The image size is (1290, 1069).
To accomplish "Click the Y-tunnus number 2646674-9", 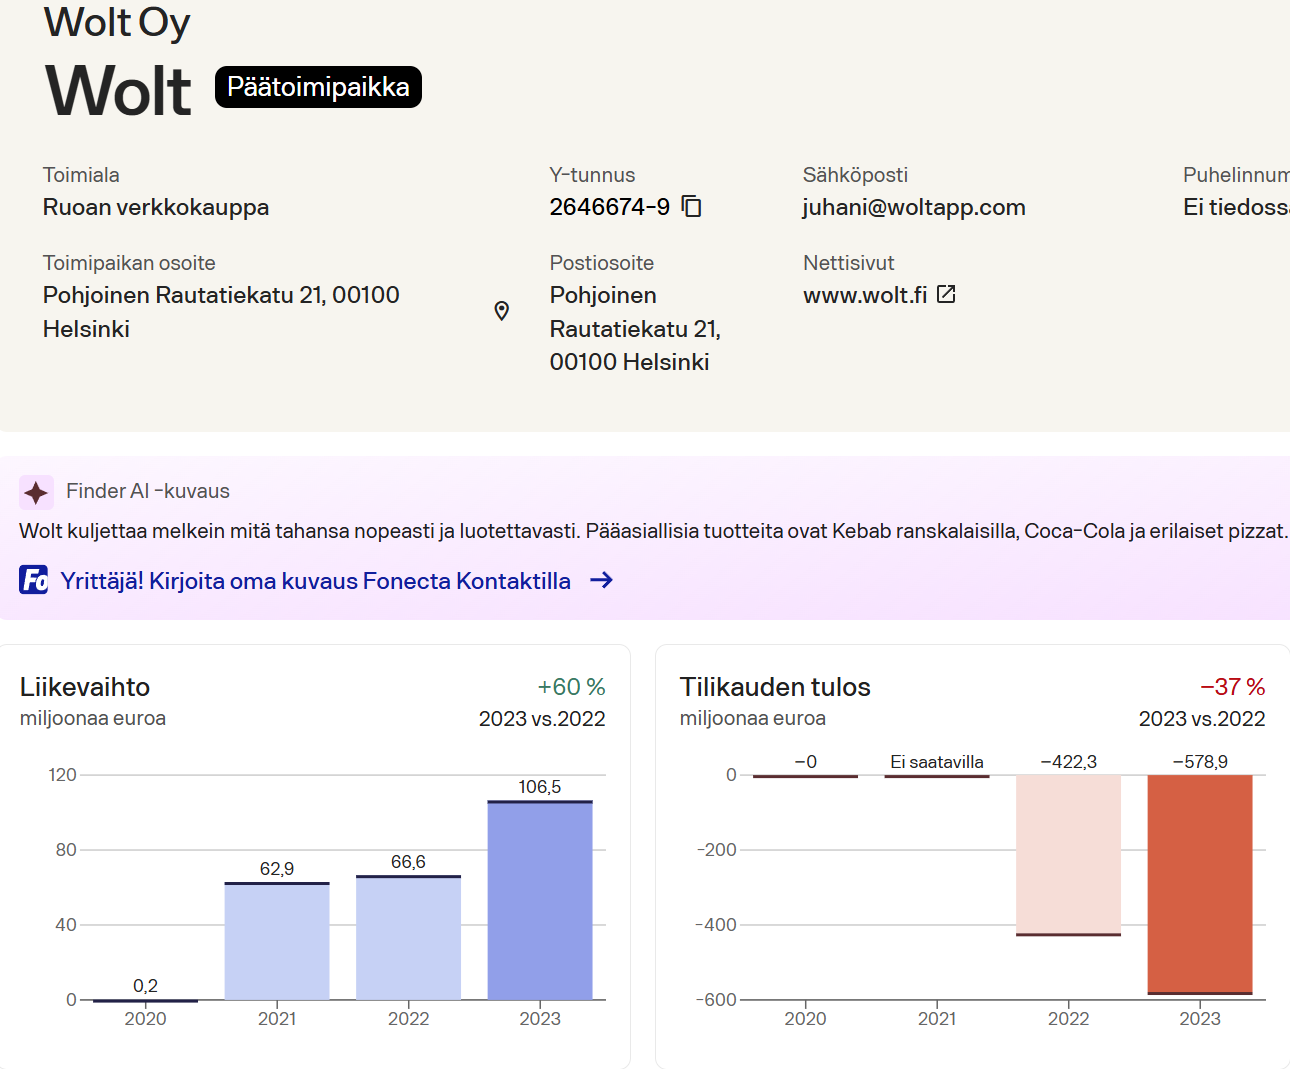I will point(610,207).
